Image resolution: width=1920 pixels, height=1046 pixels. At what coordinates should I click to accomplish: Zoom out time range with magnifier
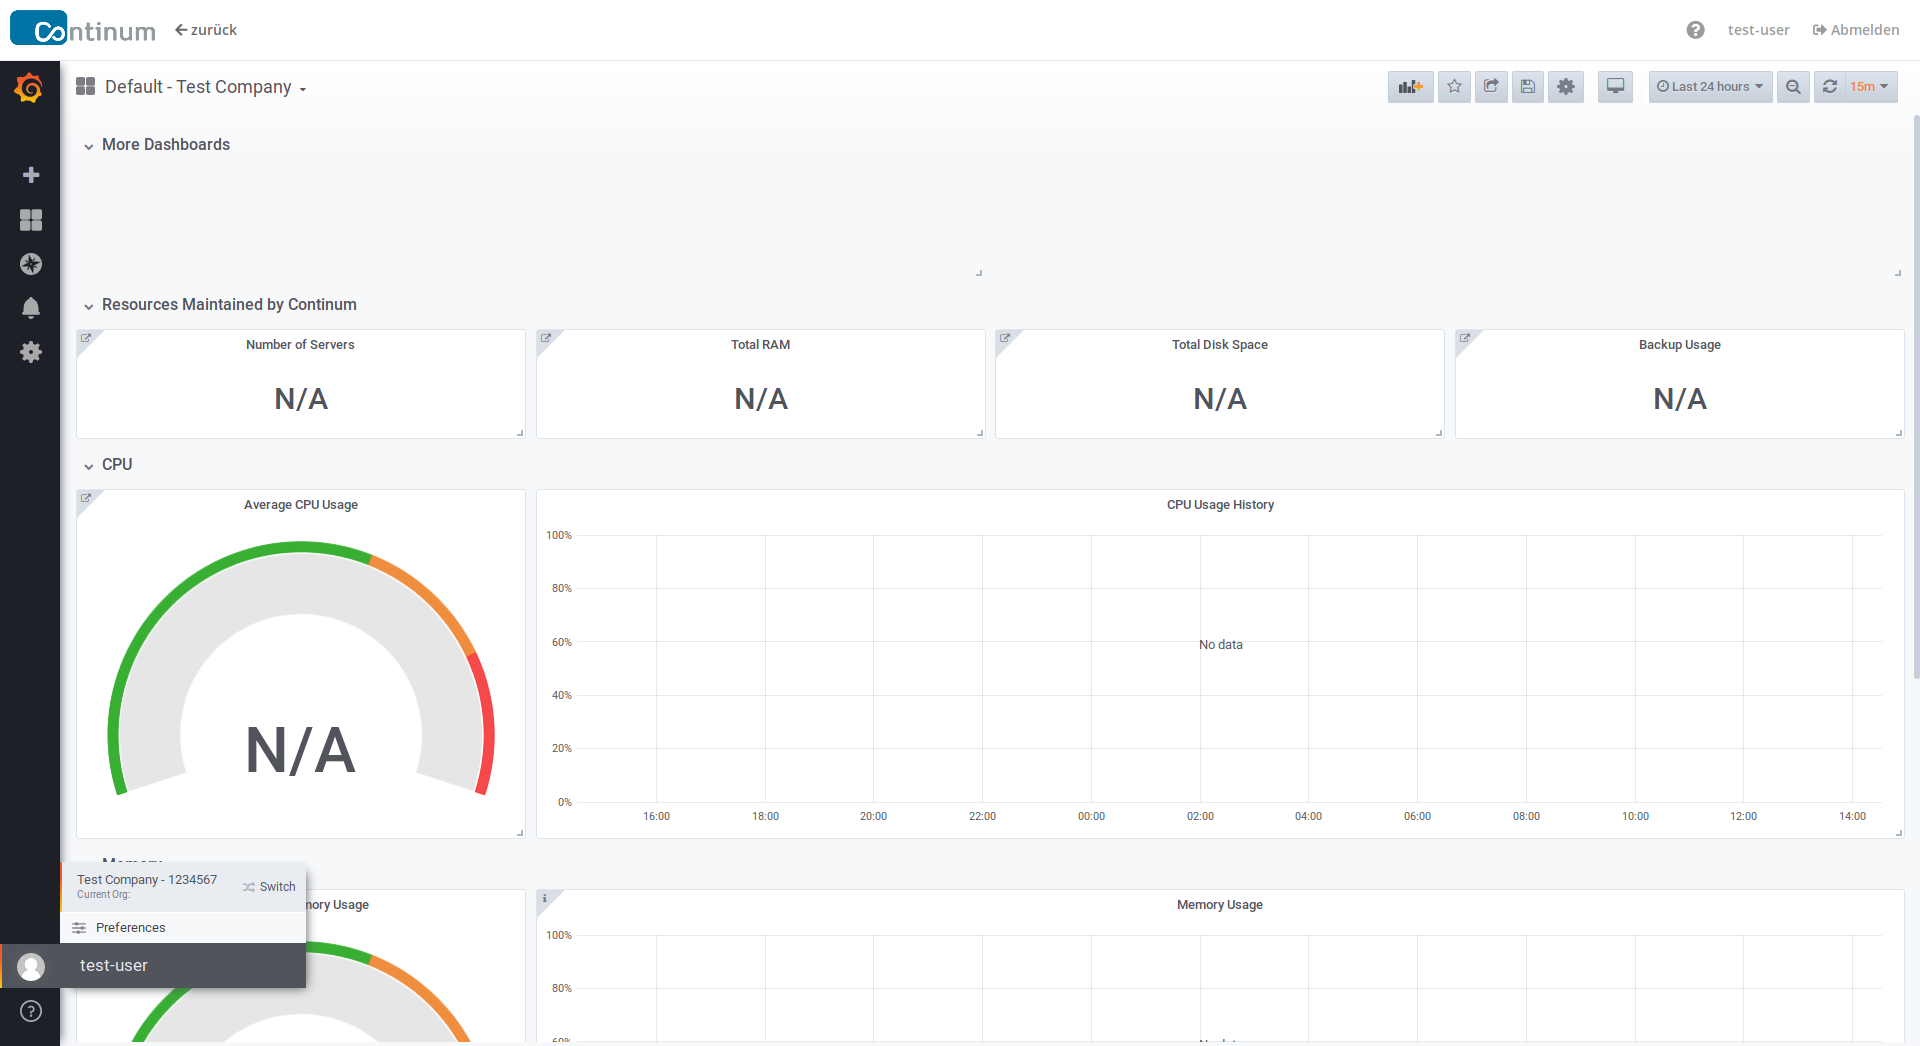click(1793, 87)
